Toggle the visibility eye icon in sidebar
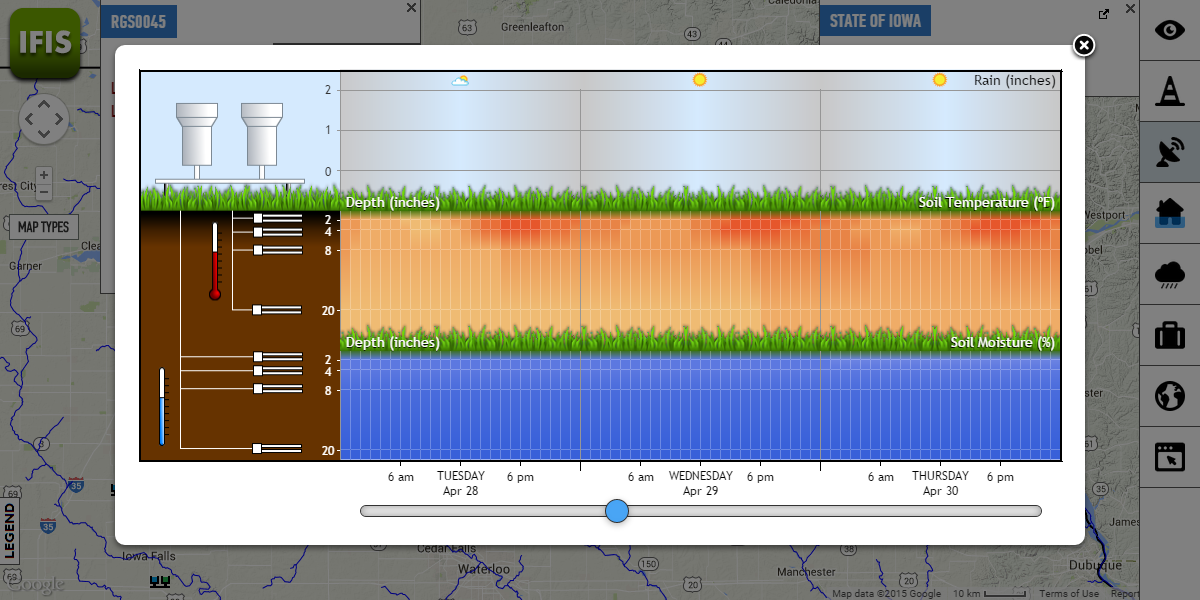Viewport: 1200px width, 600px height. click(x=1169, y=30)
